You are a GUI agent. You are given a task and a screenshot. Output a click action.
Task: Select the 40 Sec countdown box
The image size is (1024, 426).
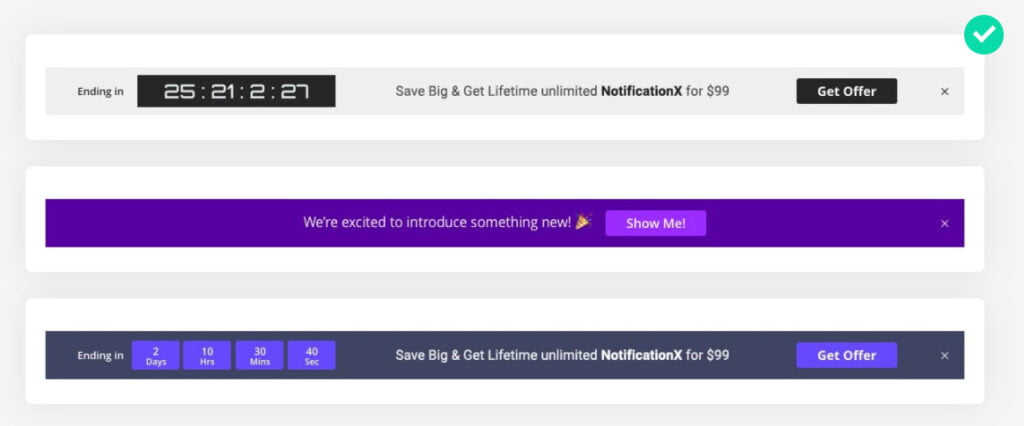(312, 355)
